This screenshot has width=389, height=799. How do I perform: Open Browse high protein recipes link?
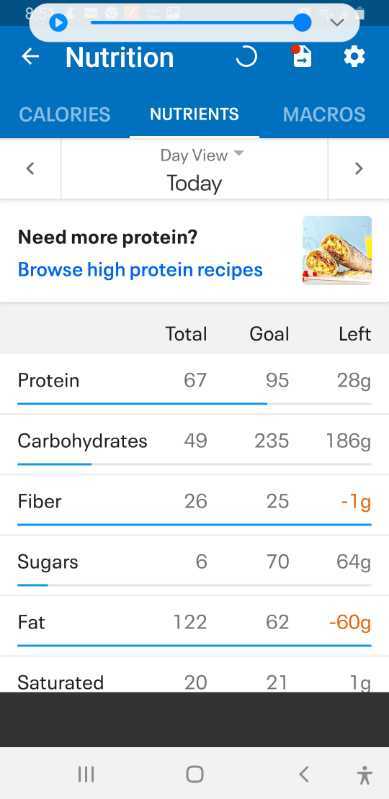pos(140,270)
